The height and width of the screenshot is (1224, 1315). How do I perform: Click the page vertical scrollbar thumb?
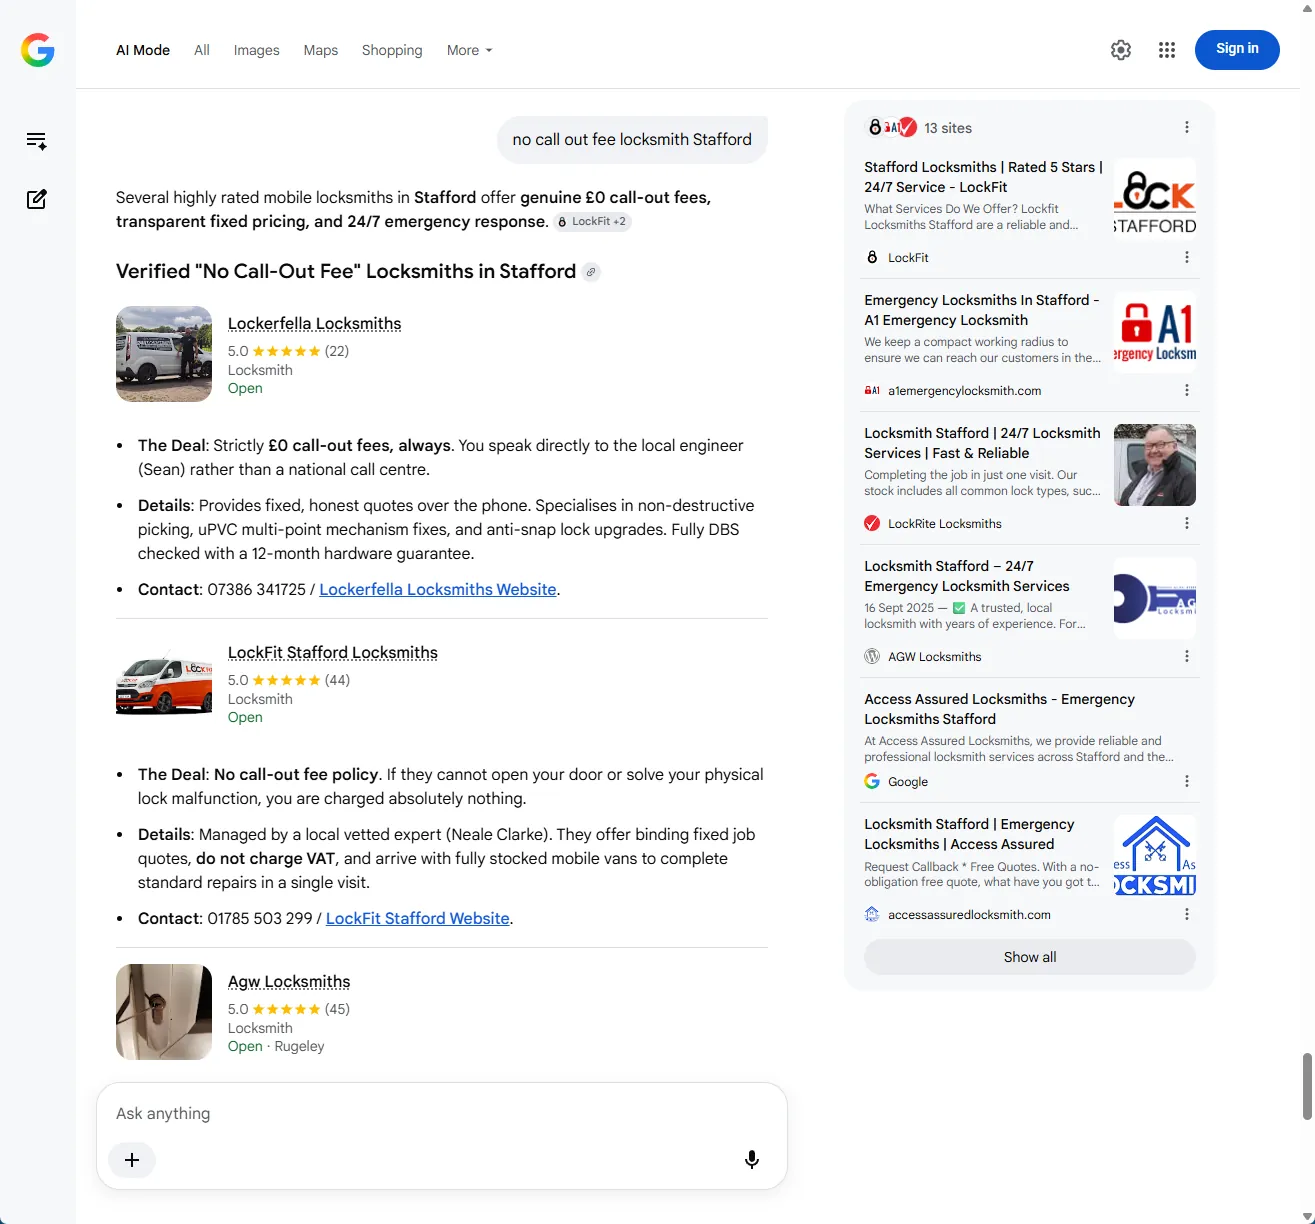(1307, 1086)
